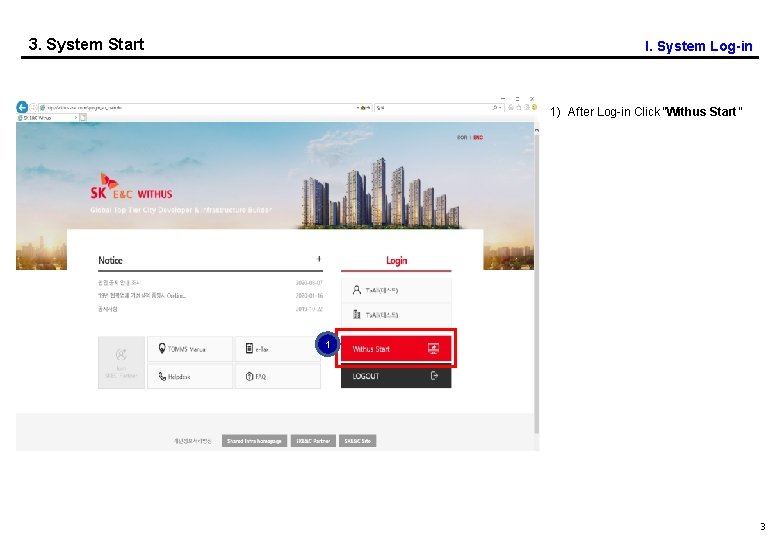Image resolution: width=780 pixels, height=540 pixels.
Task: Click the search magnifier icon in browser
Action: (x=495, y=107)
